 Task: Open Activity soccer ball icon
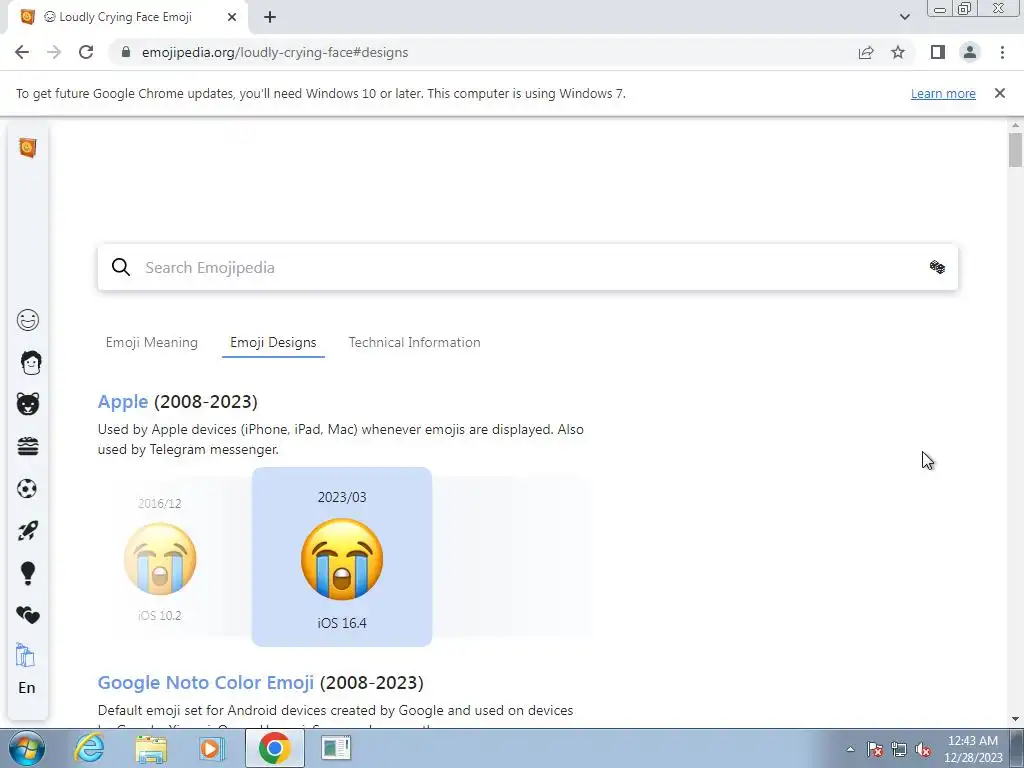[x=27, y=488]
